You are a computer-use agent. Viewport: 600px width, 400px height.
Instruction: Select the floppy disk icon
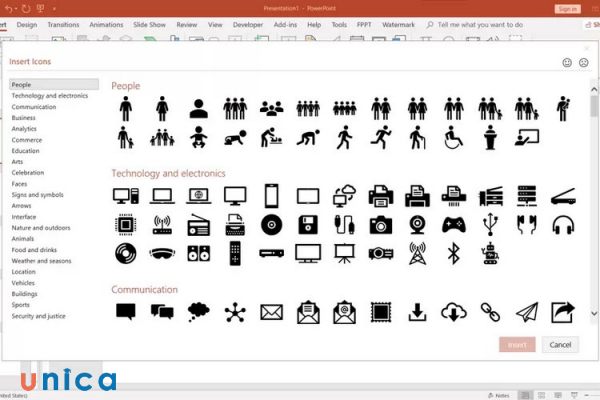point(307,224)
